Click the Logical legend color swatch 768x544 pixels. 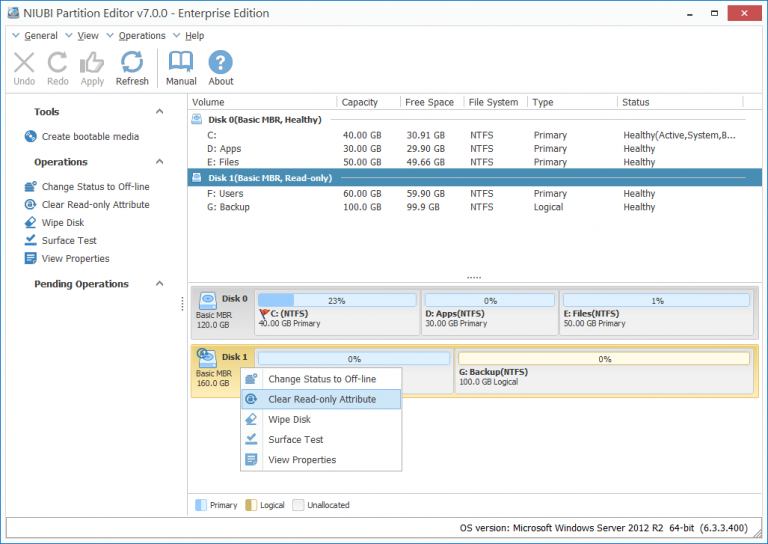251,505
